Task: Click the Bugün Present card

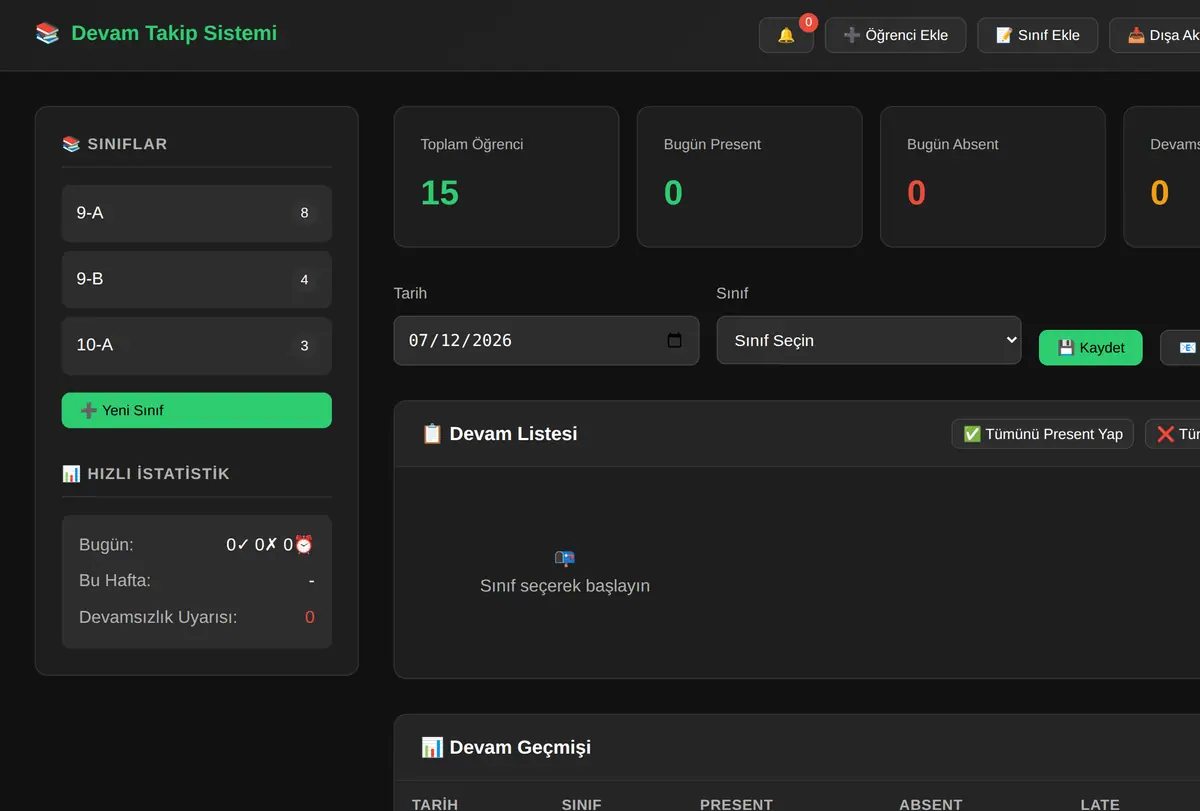Action: pyautogui.click(x=750, y=177)
